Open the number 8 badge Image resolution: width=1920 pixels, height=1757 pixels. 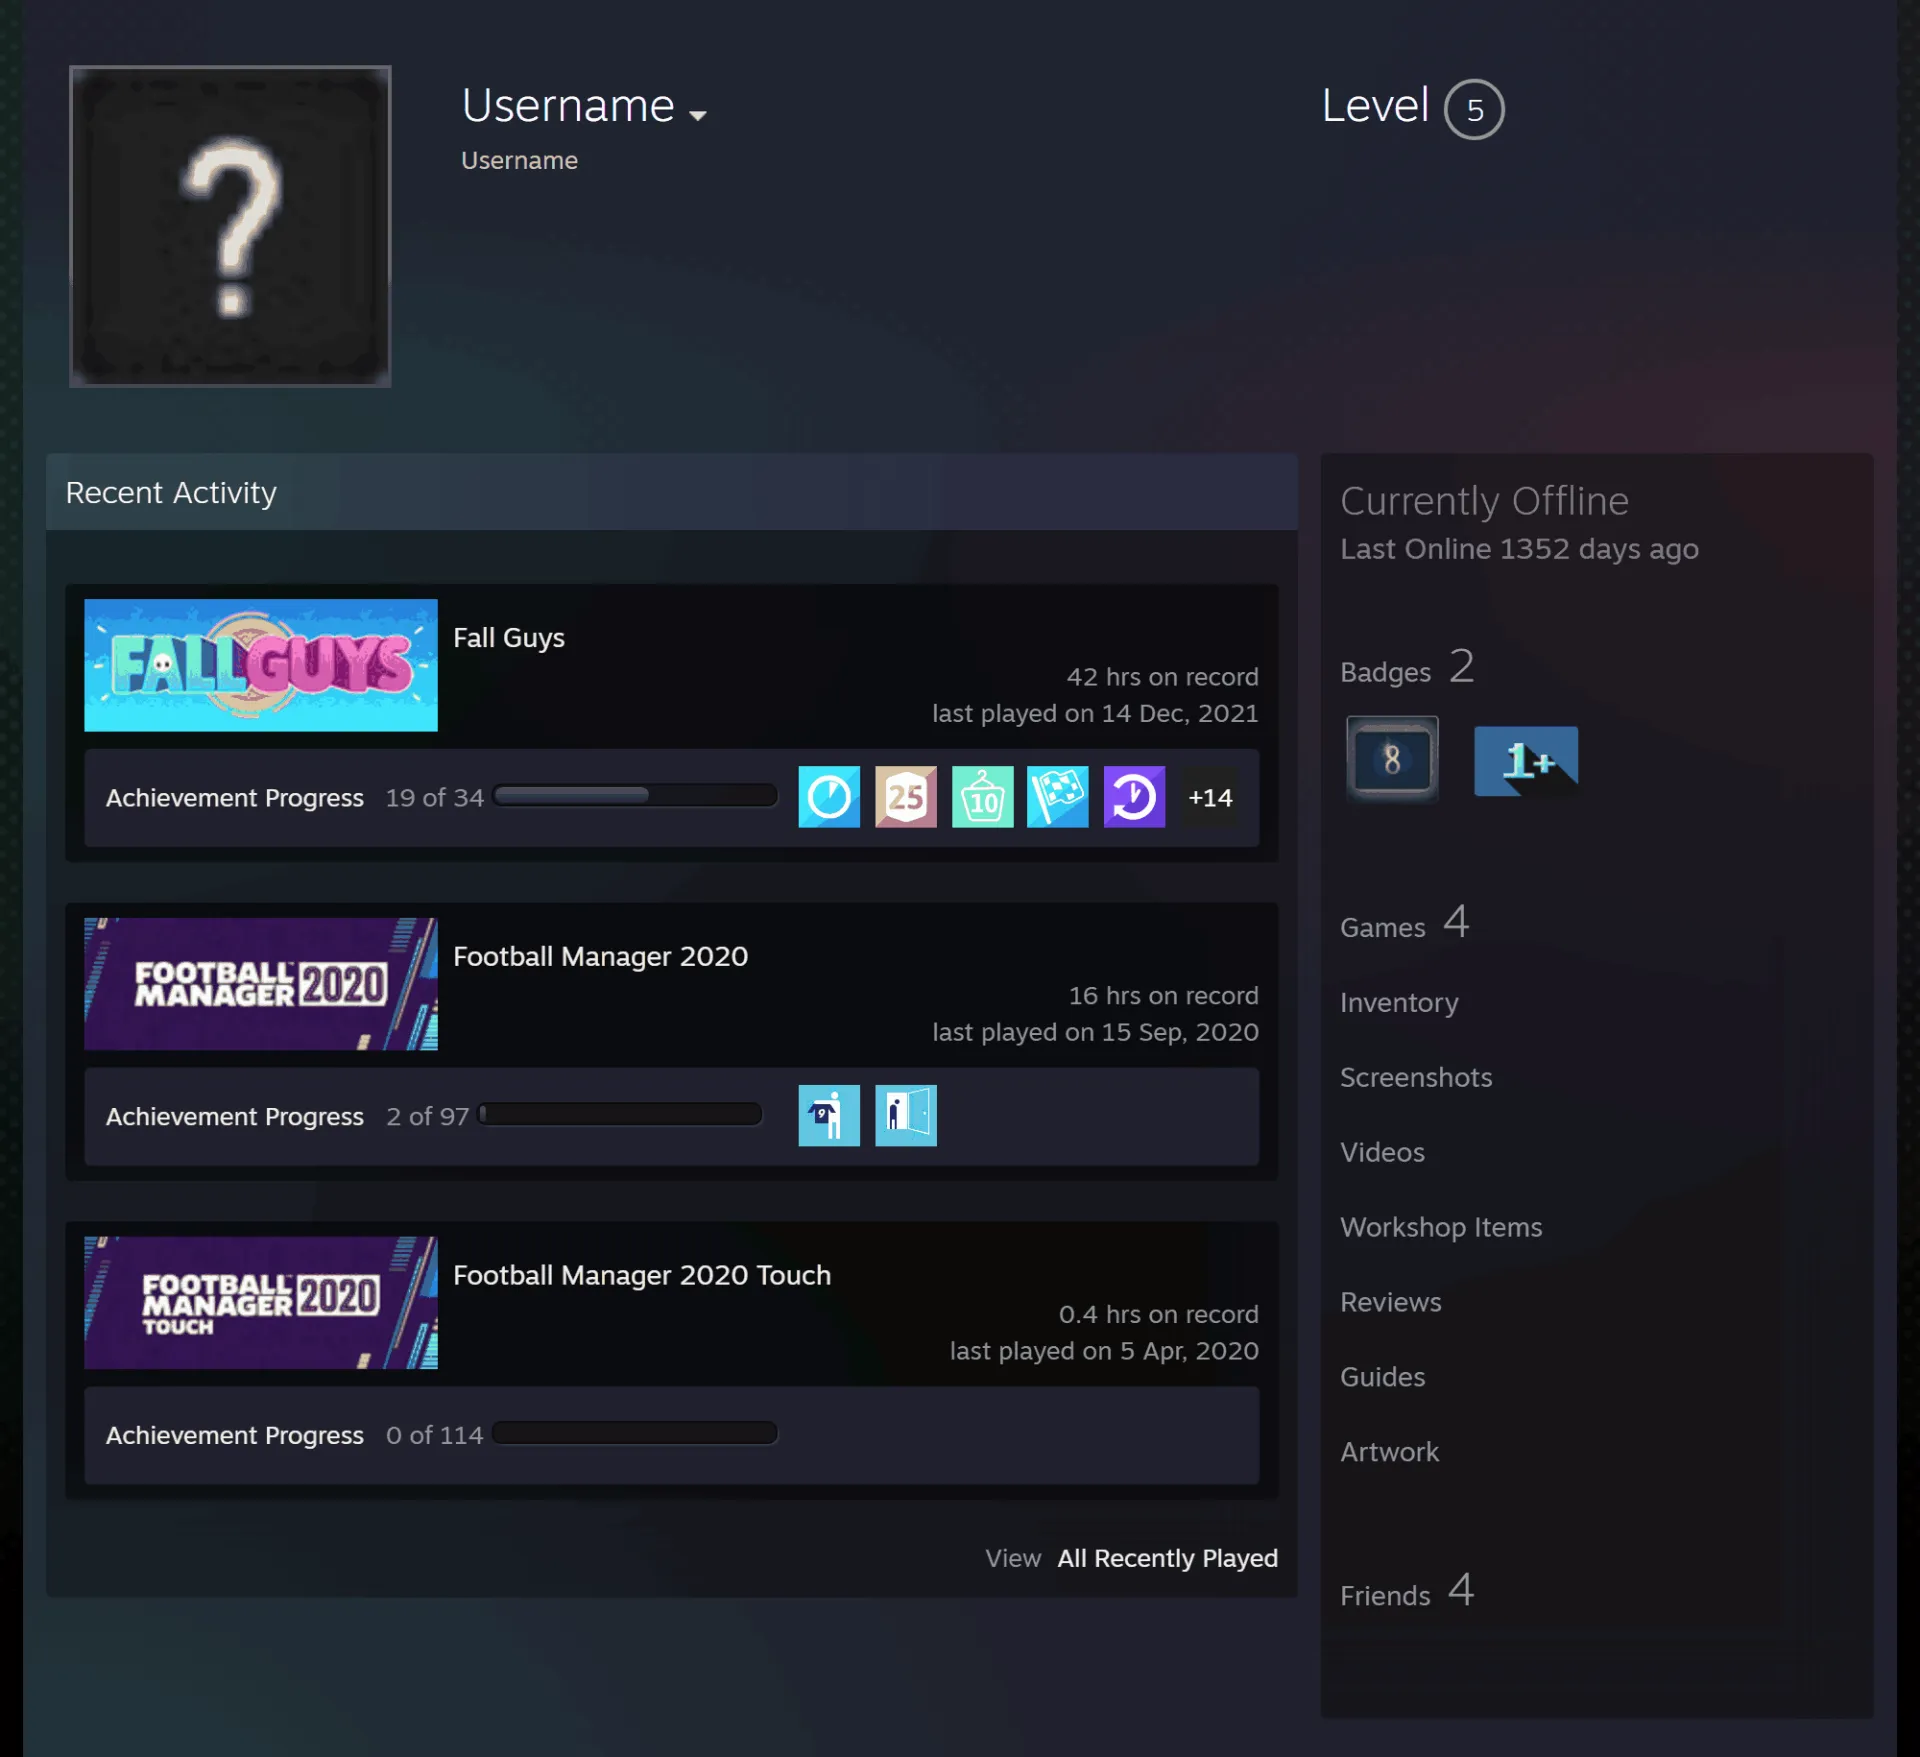coord(1392,759)
